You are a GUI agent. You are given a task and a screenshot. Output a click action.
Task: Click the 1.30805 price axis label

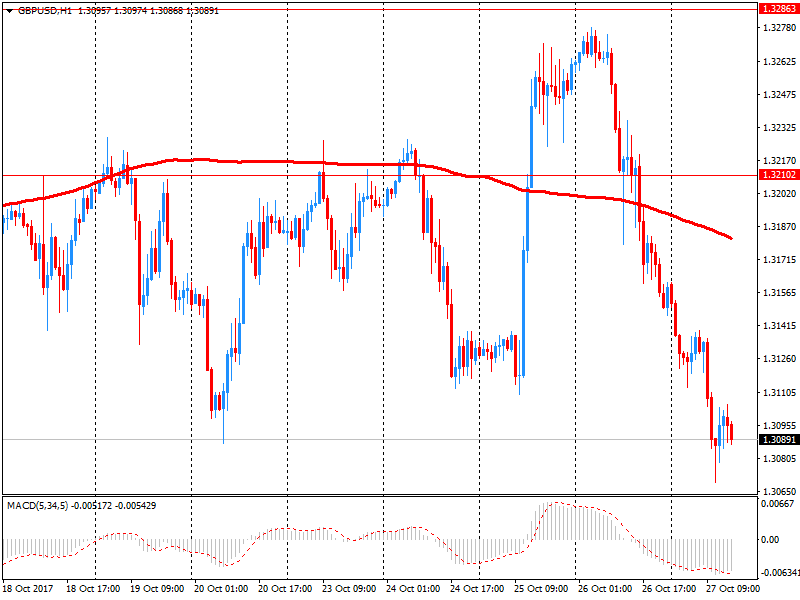pyautogui.click(x=780, y=459)
